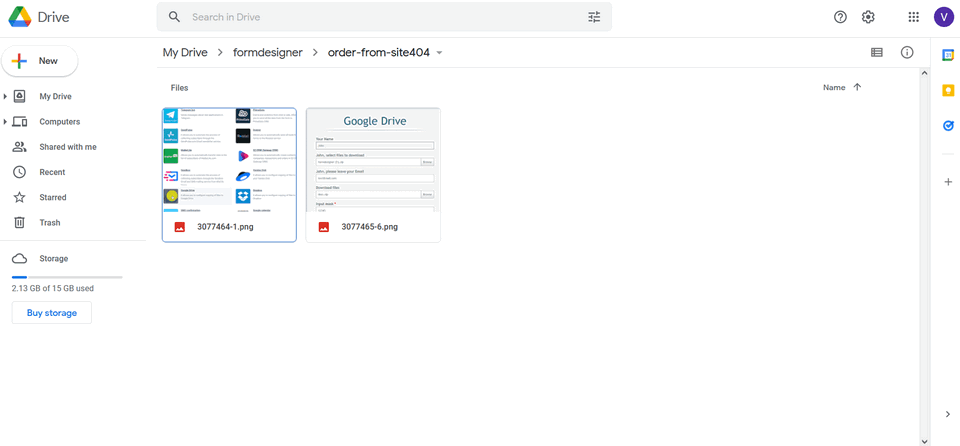Switch to list layout view
Image resolution: width=960 pixels, height=446 pixels.
[877, 53]
